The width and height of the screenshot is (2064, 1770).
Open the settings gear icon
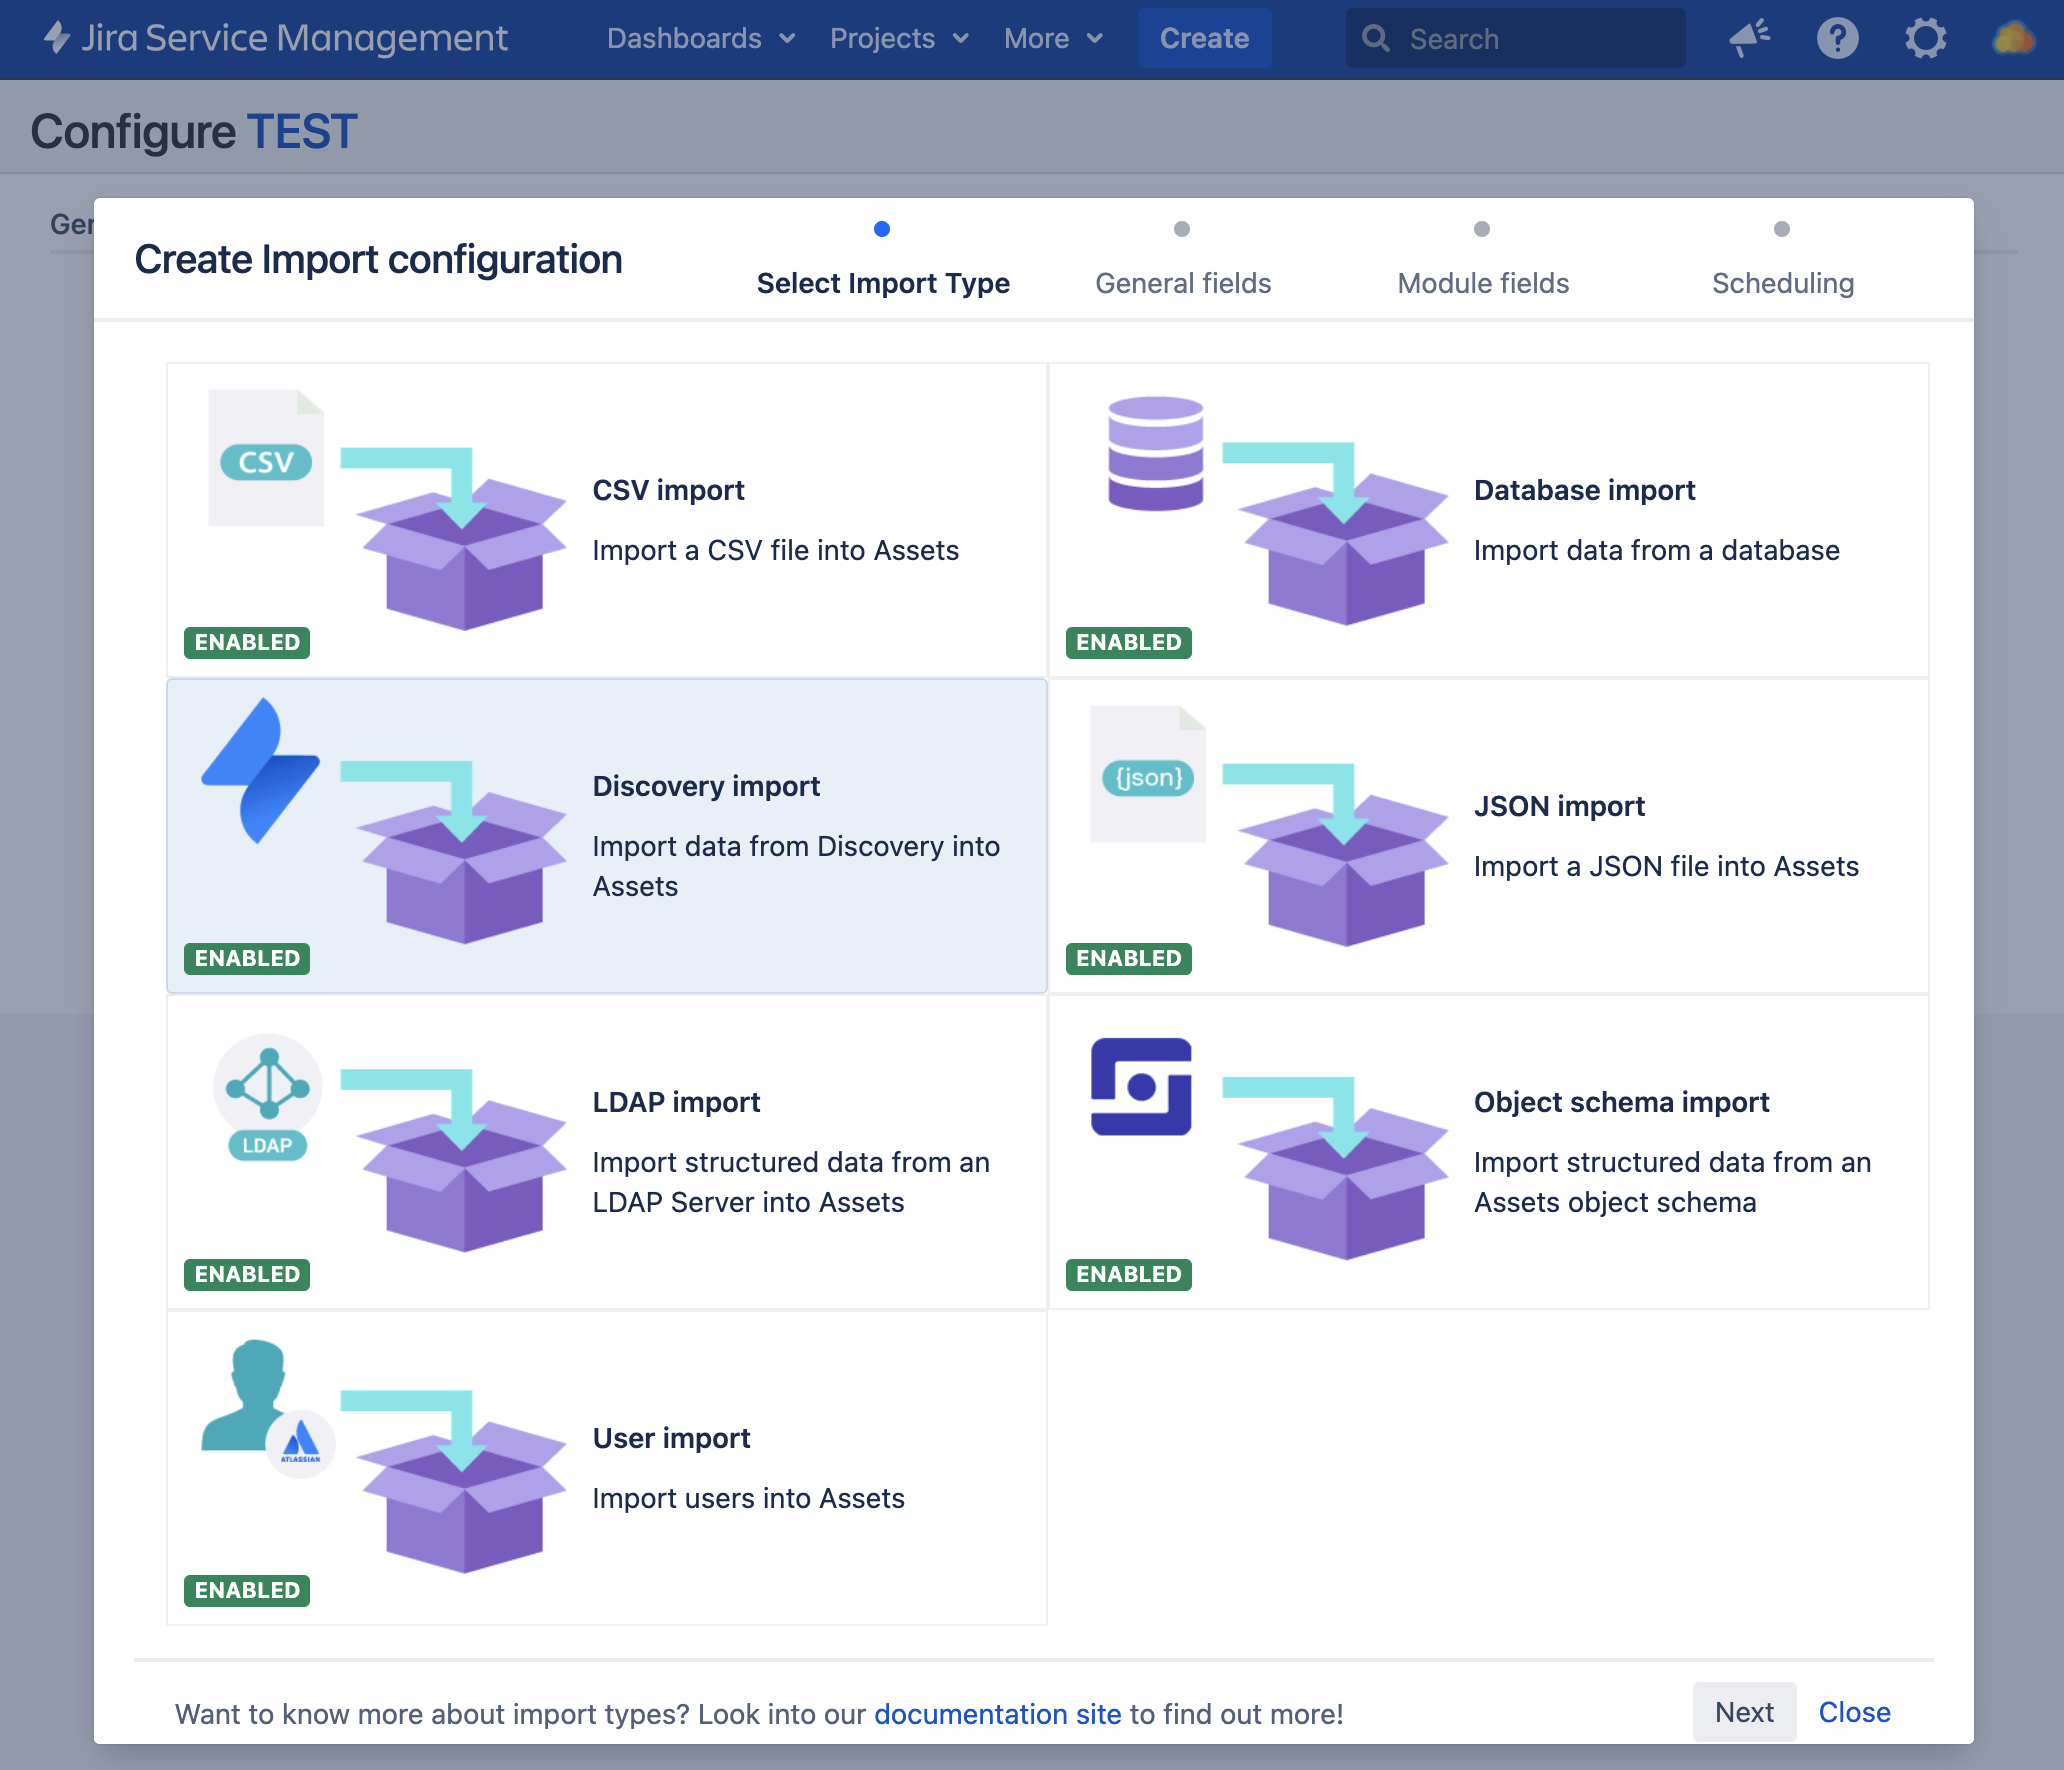coord(1925,38)
